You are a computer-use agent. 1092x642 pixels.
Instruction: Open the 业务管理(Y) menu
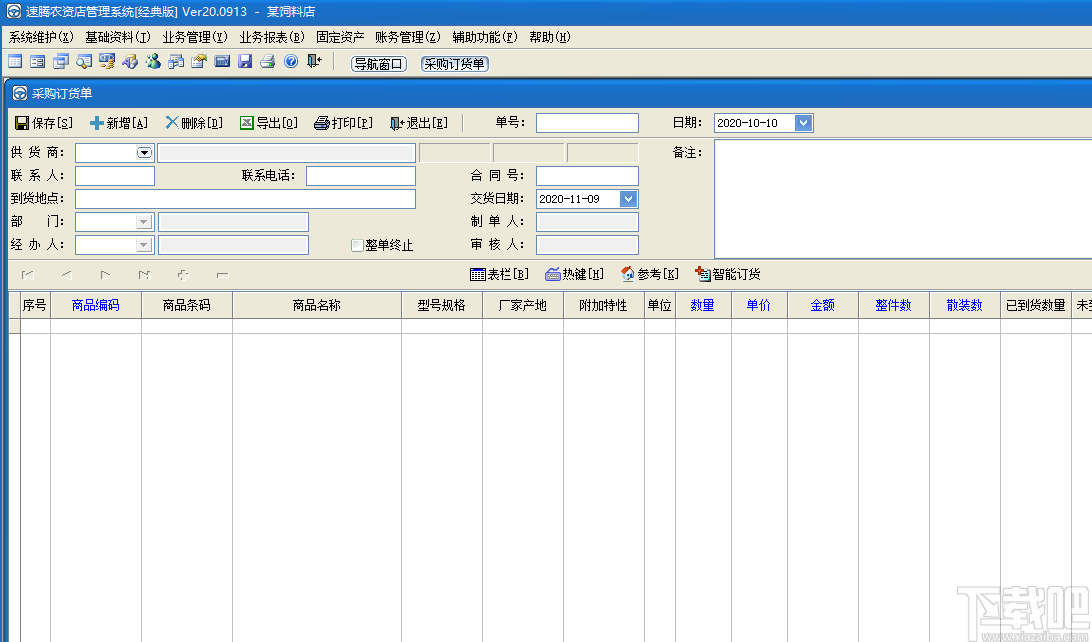point(195,38)
